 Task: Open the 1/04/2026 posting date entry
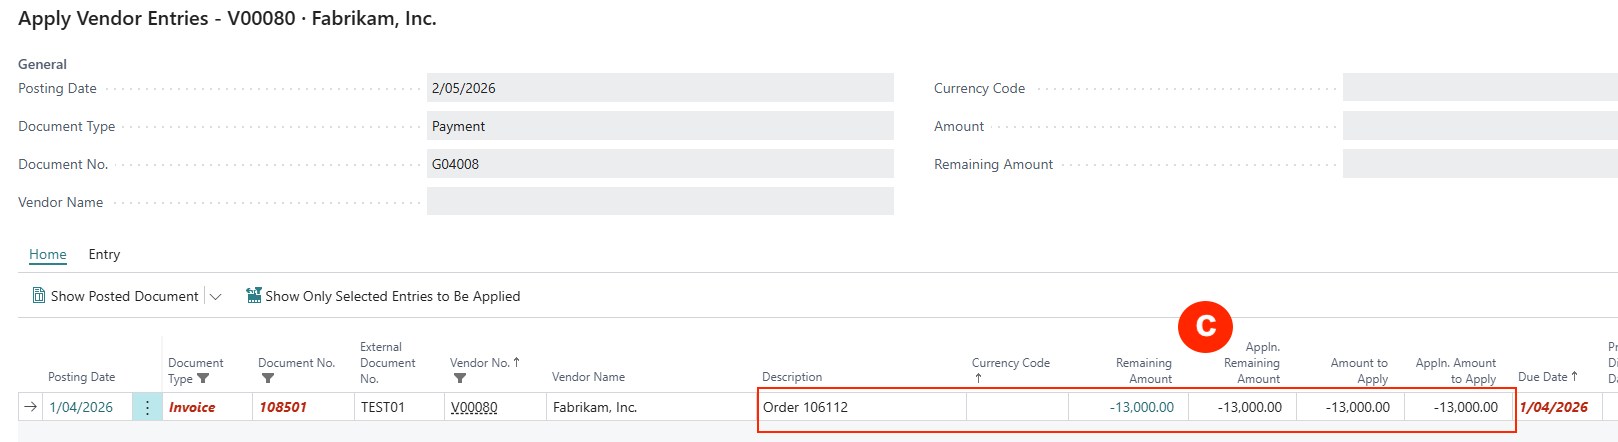click(81, 407)
